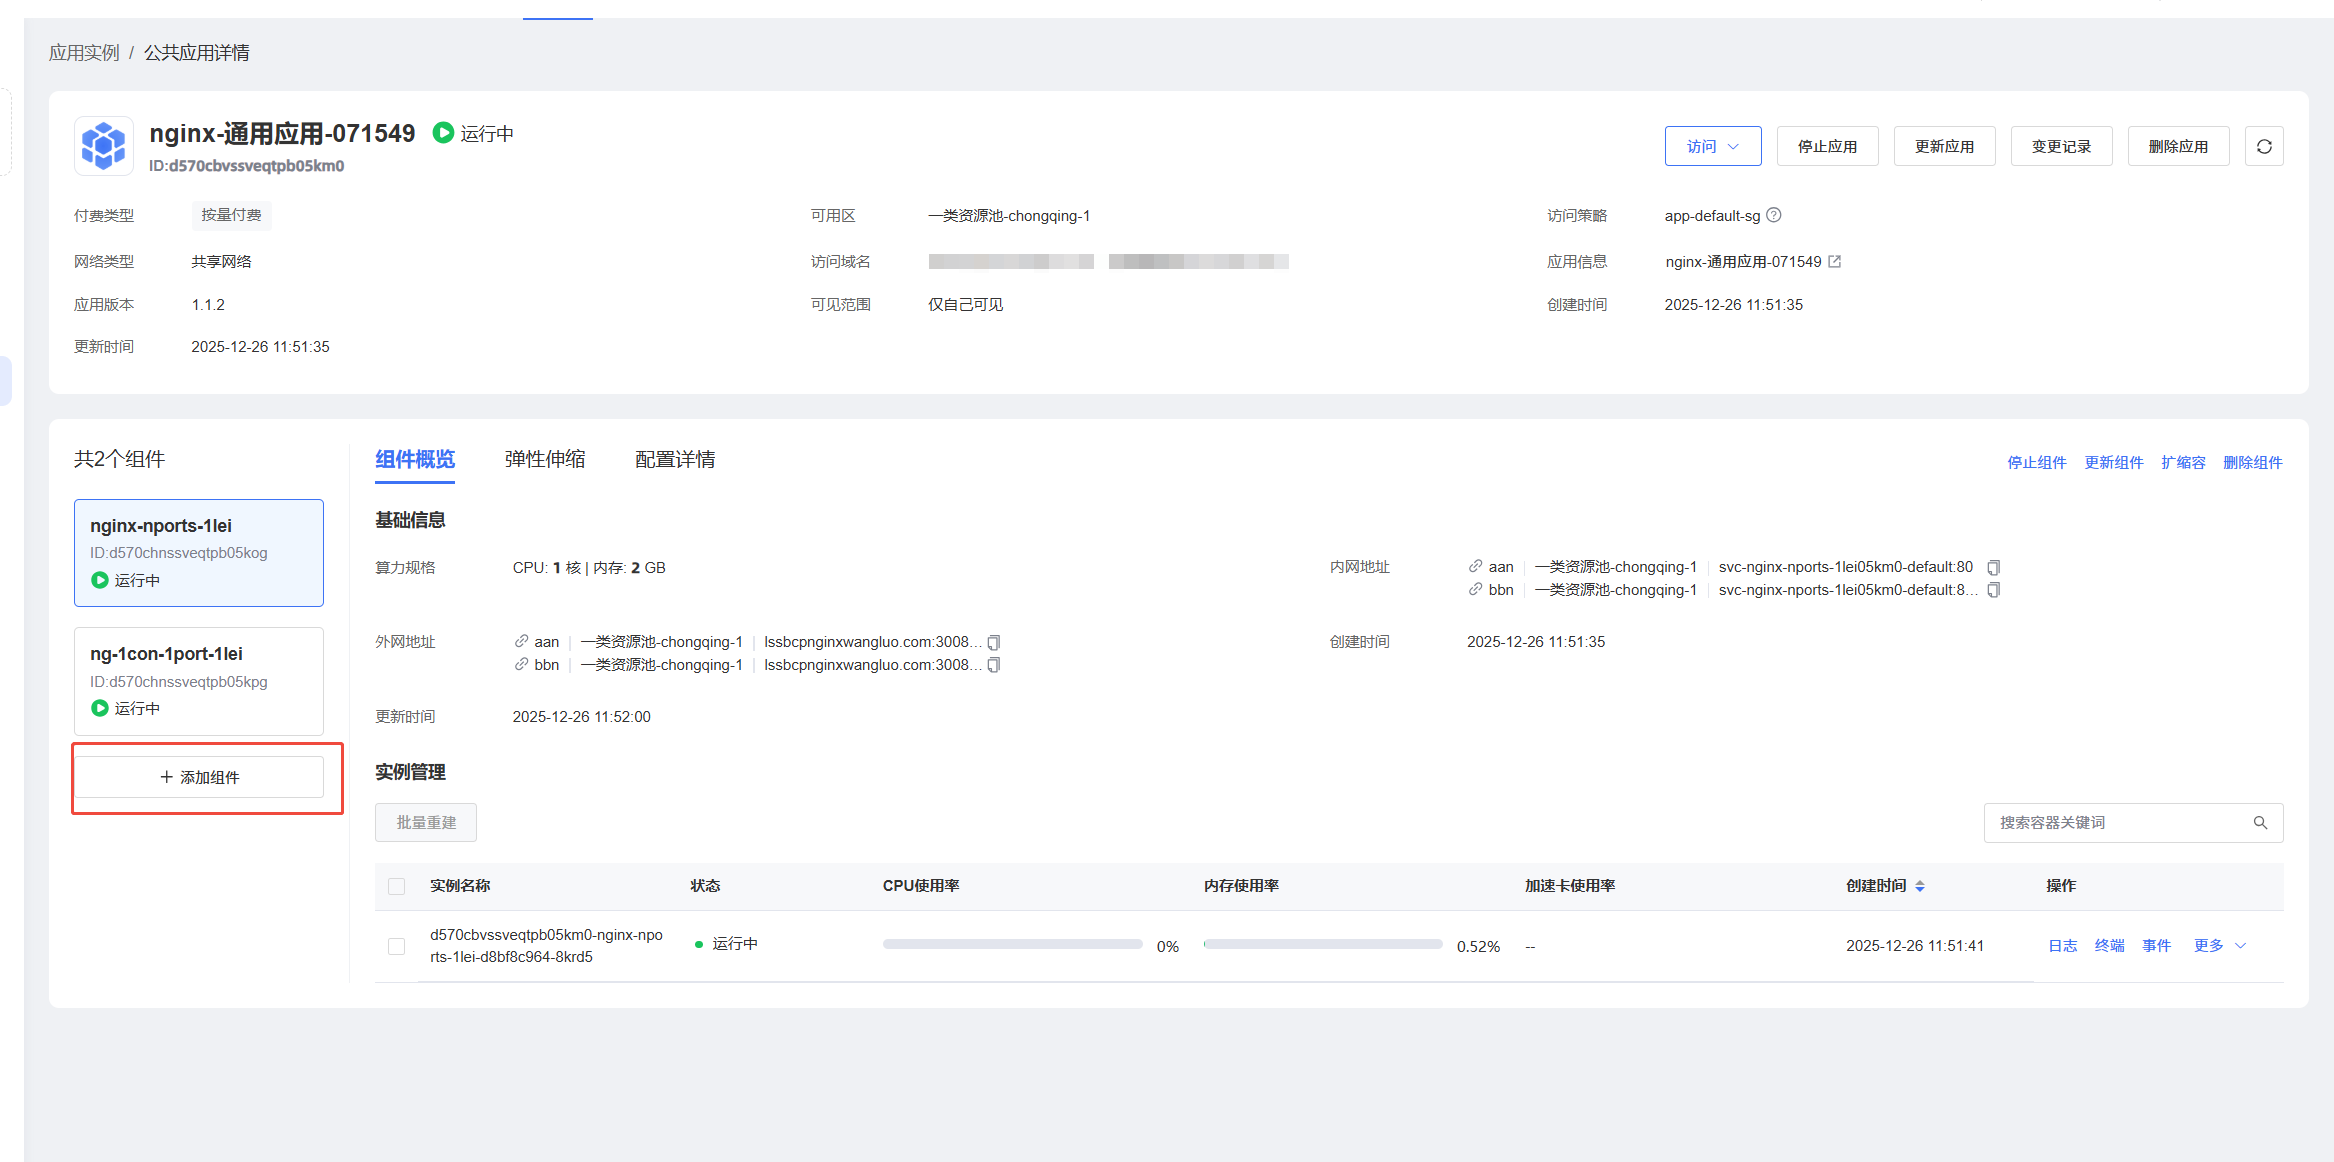Copy the bbn external network address

click(994, 665)
